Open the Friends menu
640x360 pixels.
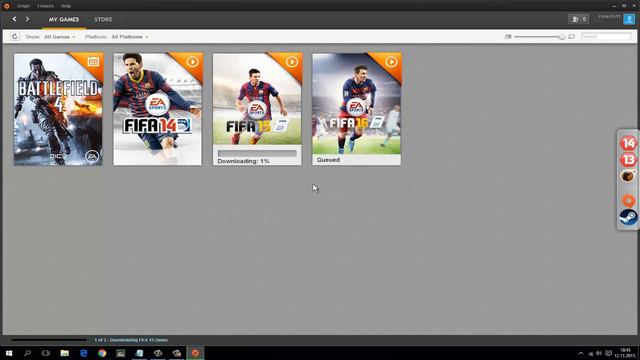pyautogui.click(x=45, y=6)
